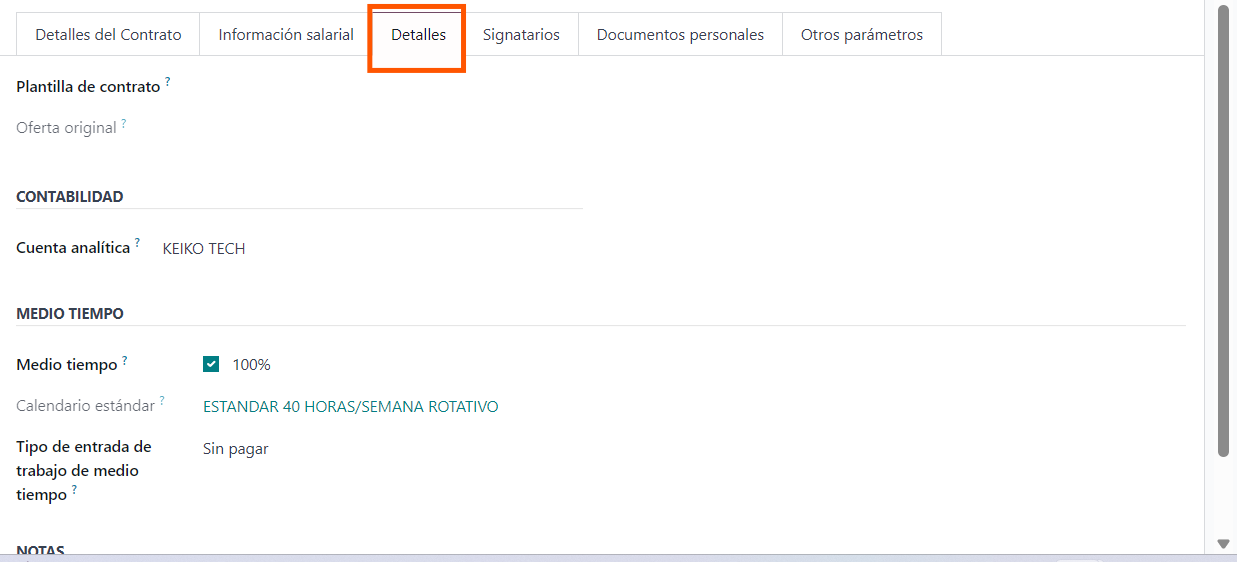Click the scrollbar down arrow
Image resolution: width=1237 pixels, height=562 pixels.
(x=1223, y=543)
